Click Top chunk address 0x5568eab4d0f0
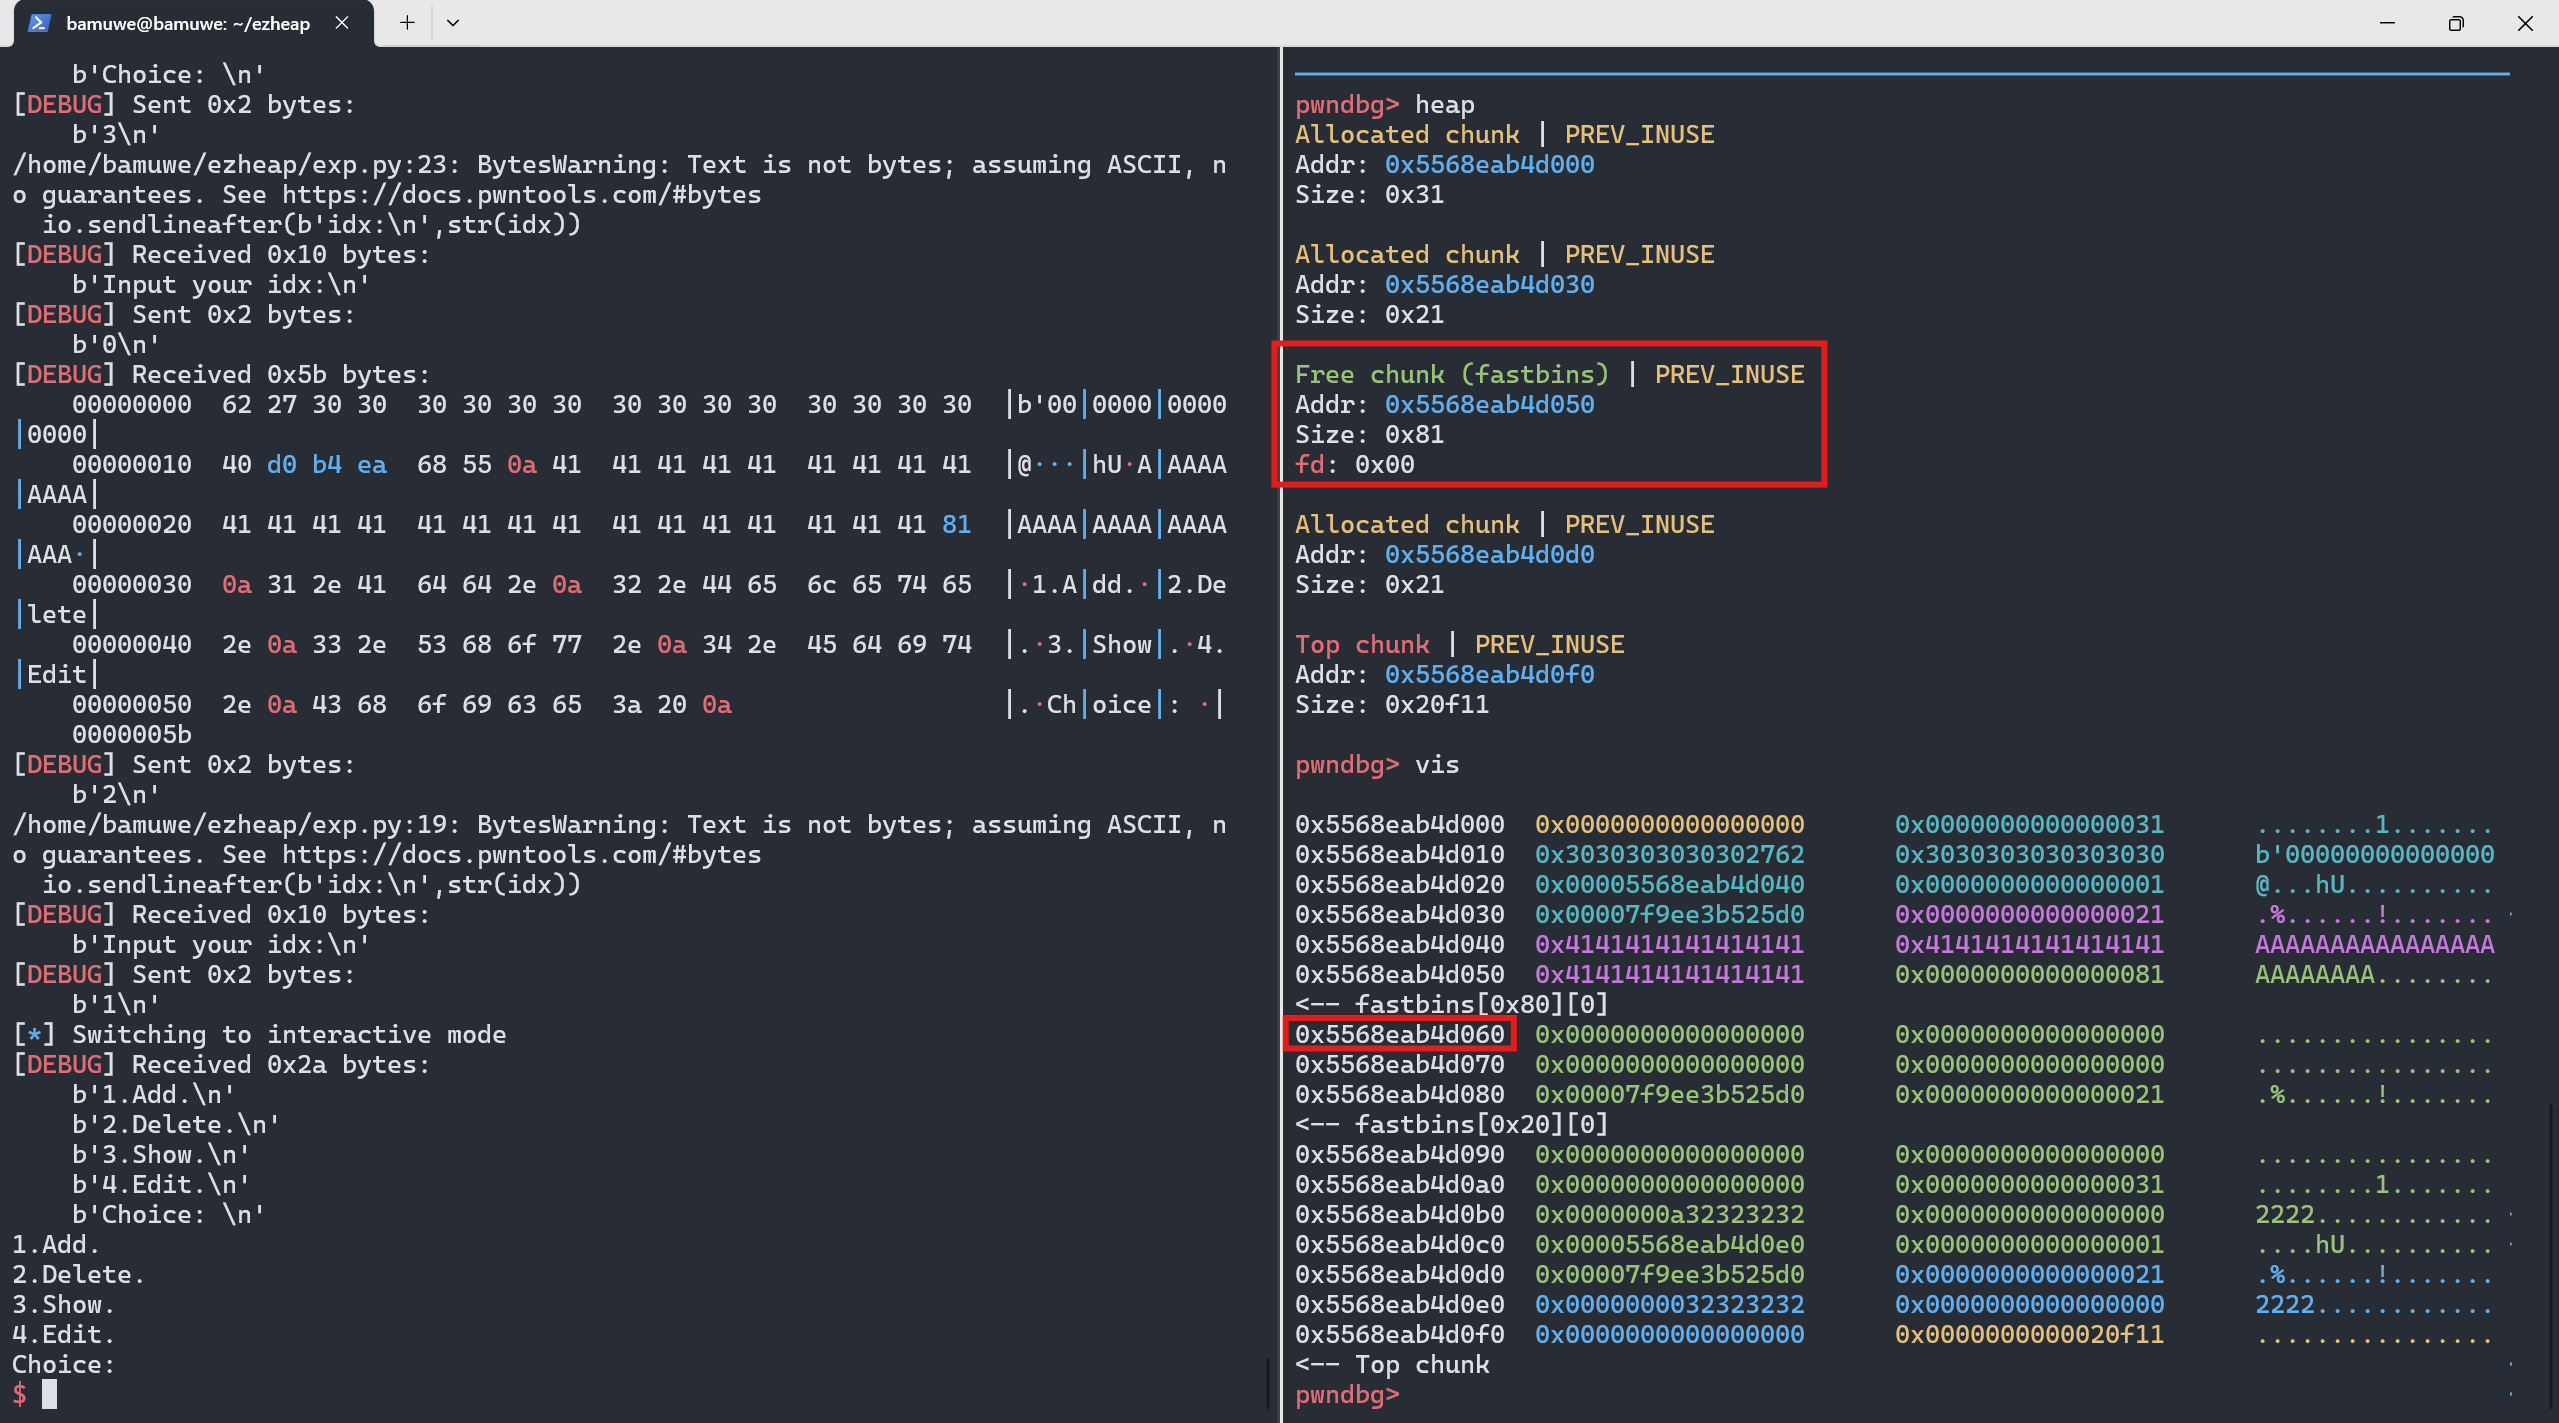This screenshot has width=2559, height=1423. [x=1489, y=674]
